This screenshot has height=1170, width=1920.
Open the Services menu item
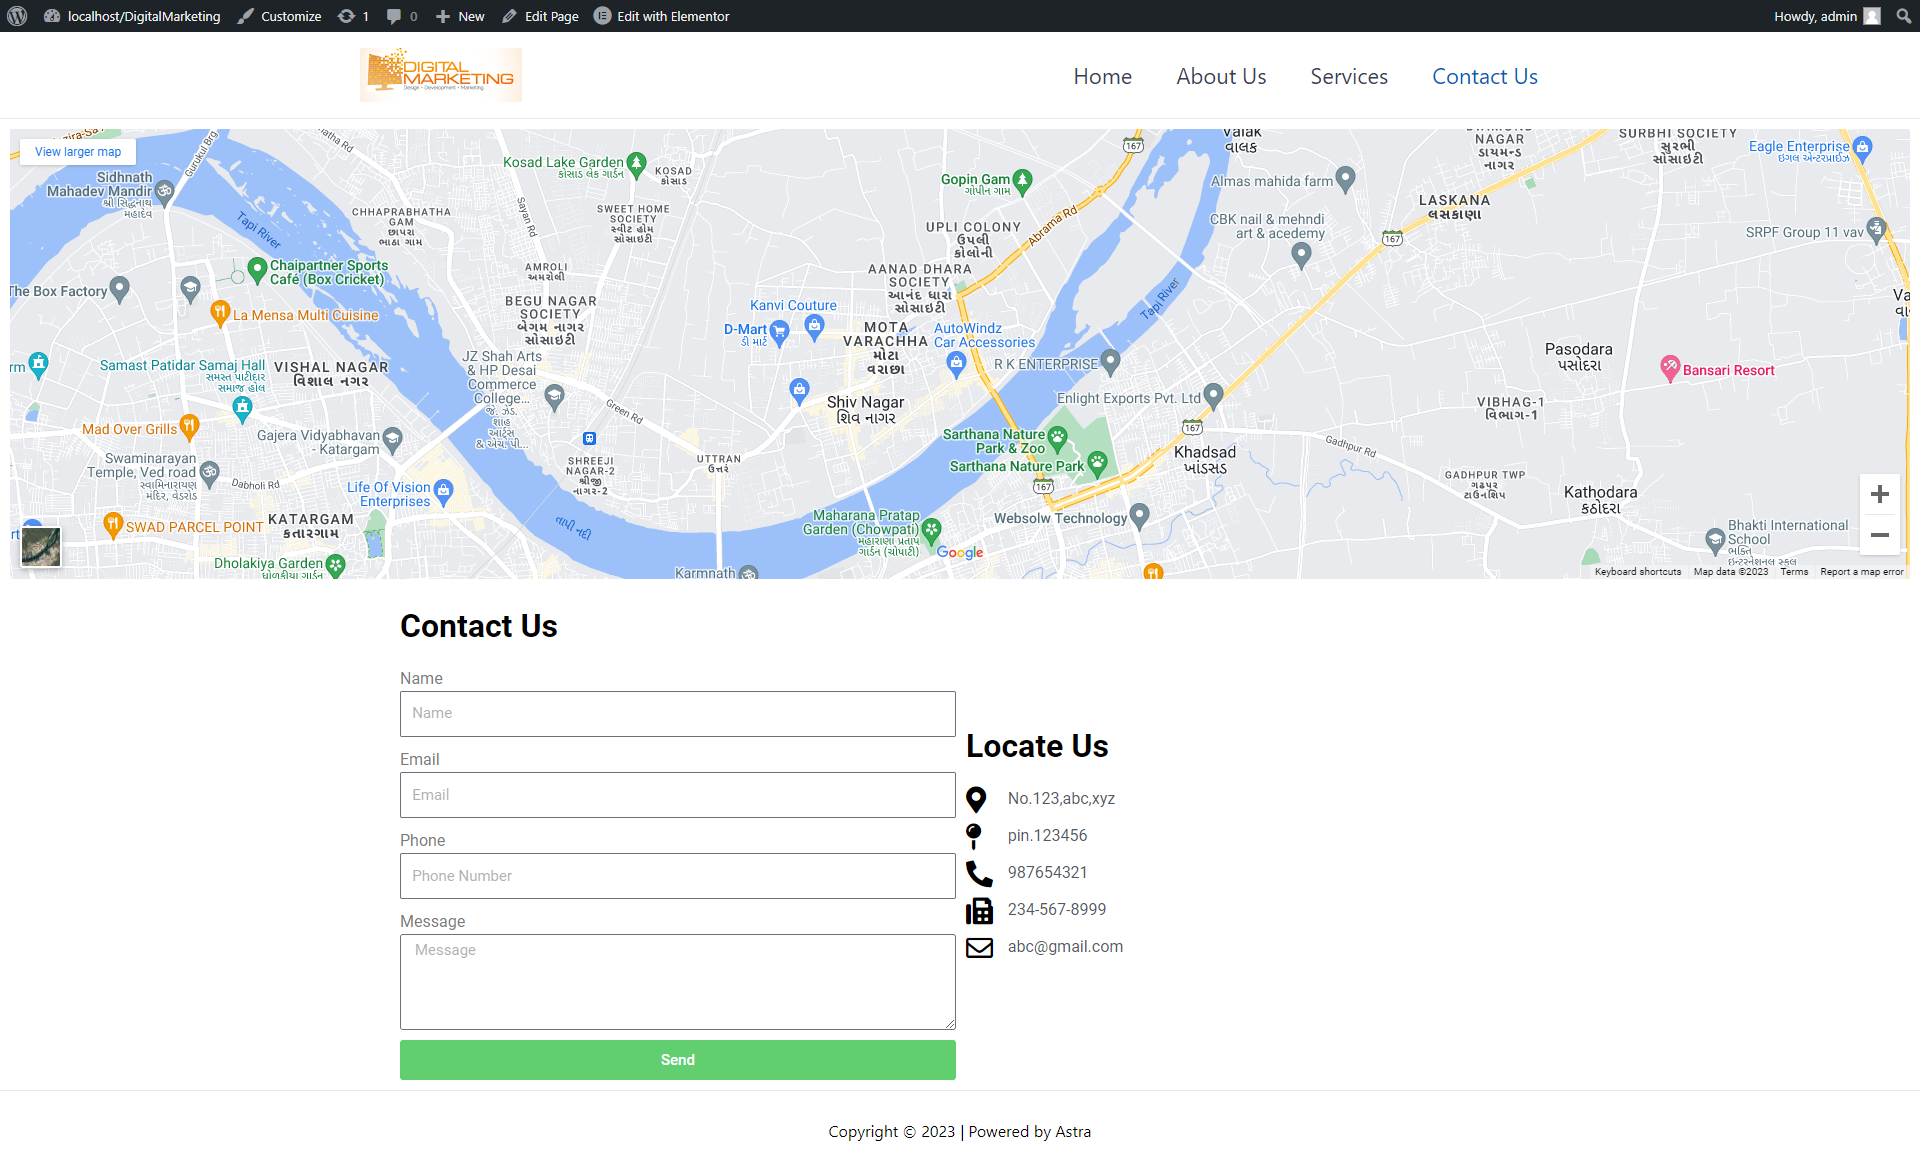tap(1349, 76)
